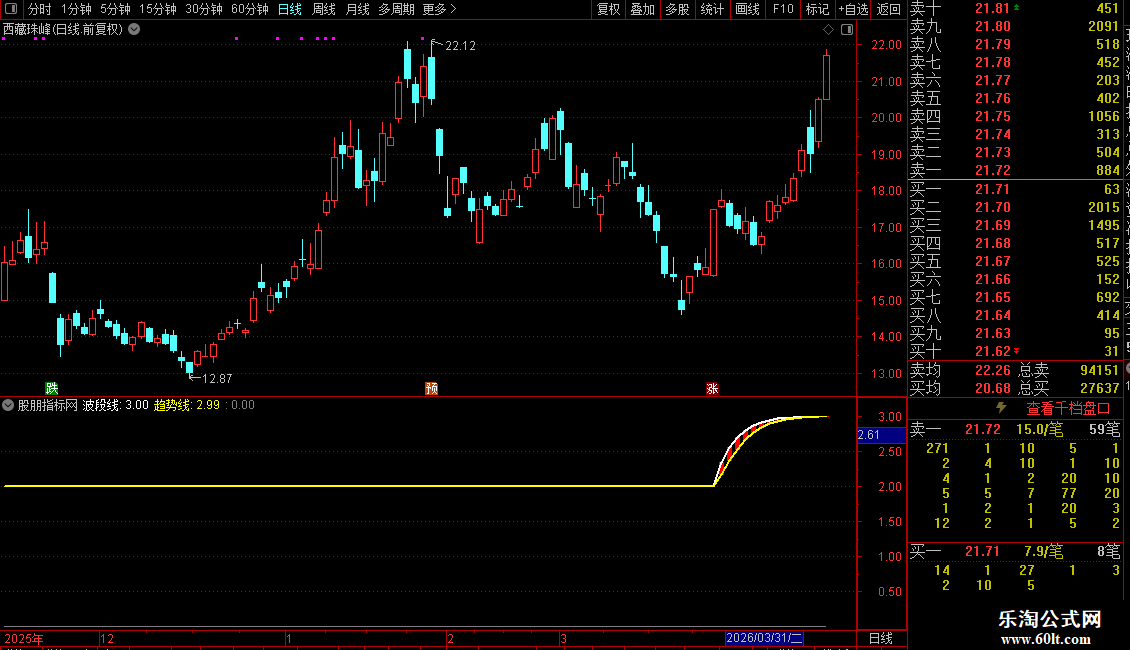This screenshot has width=1130, height=650.
Task: Switch to 月线 monthly chart
Action: click(x=357, y=9)
